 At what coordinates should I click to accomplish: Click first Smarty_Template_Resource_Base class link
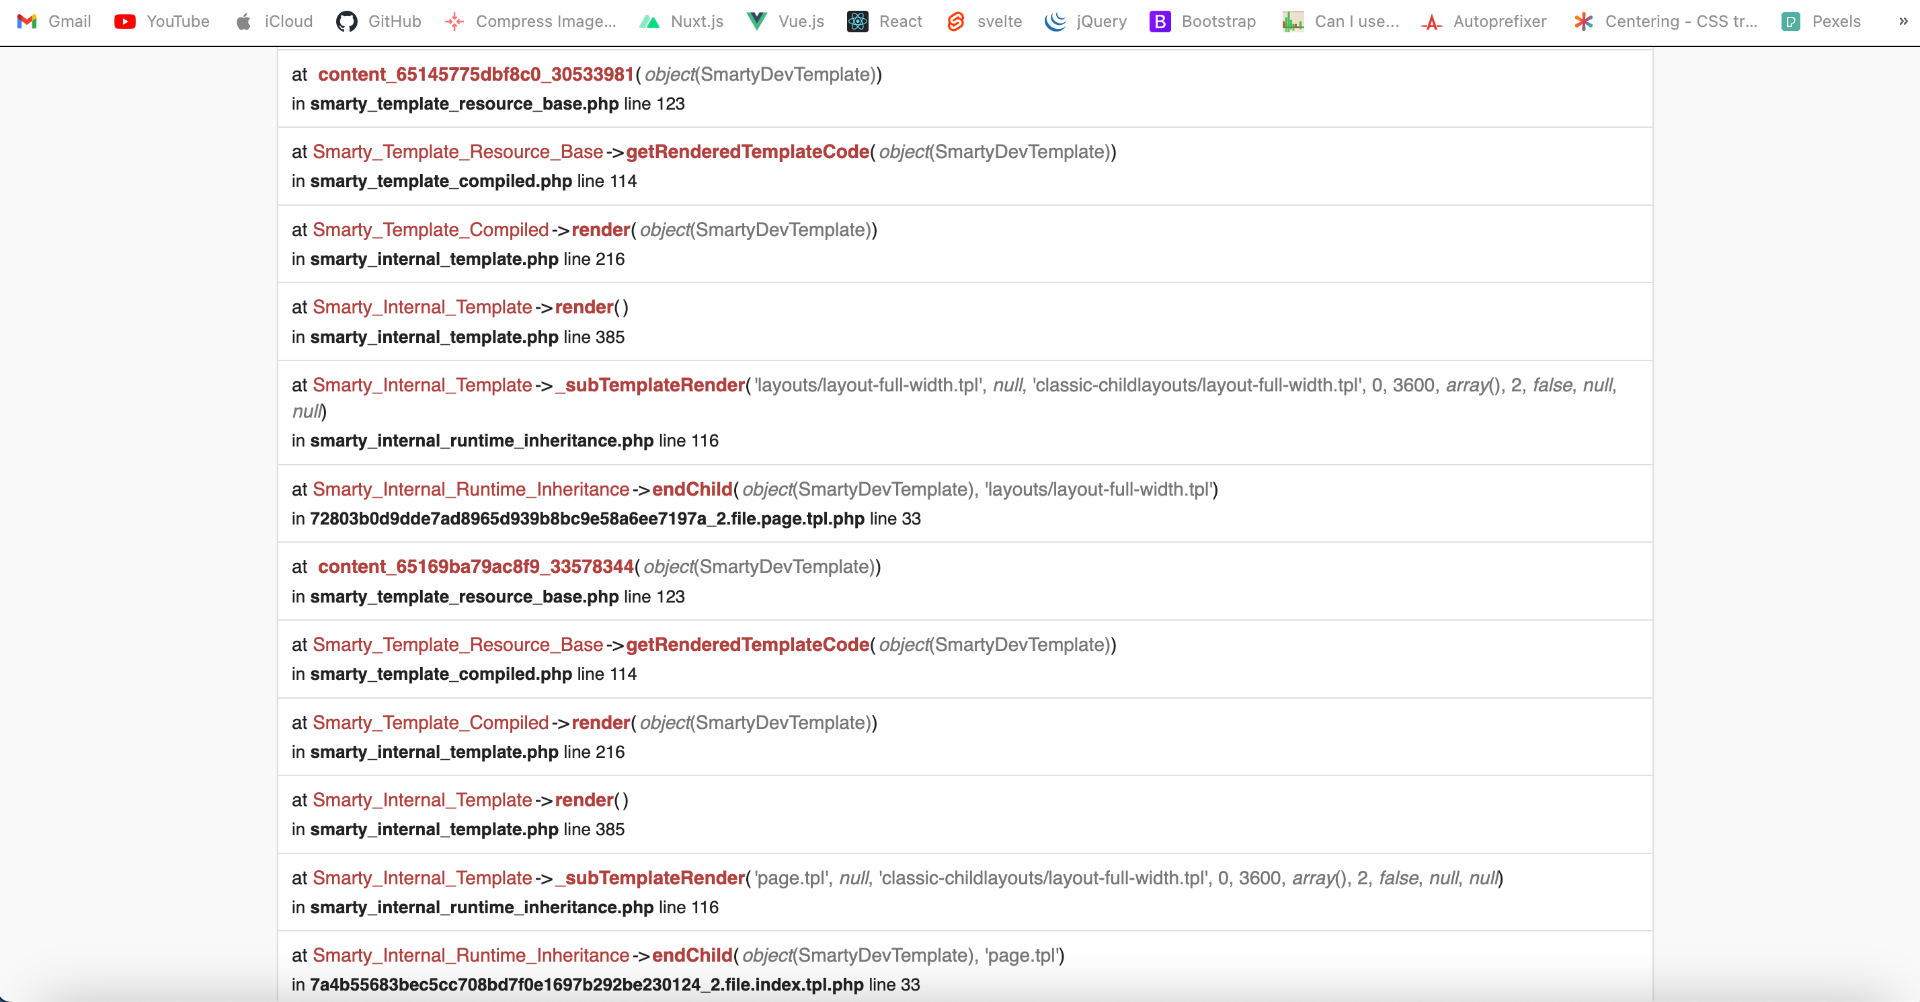coord(458,152)
